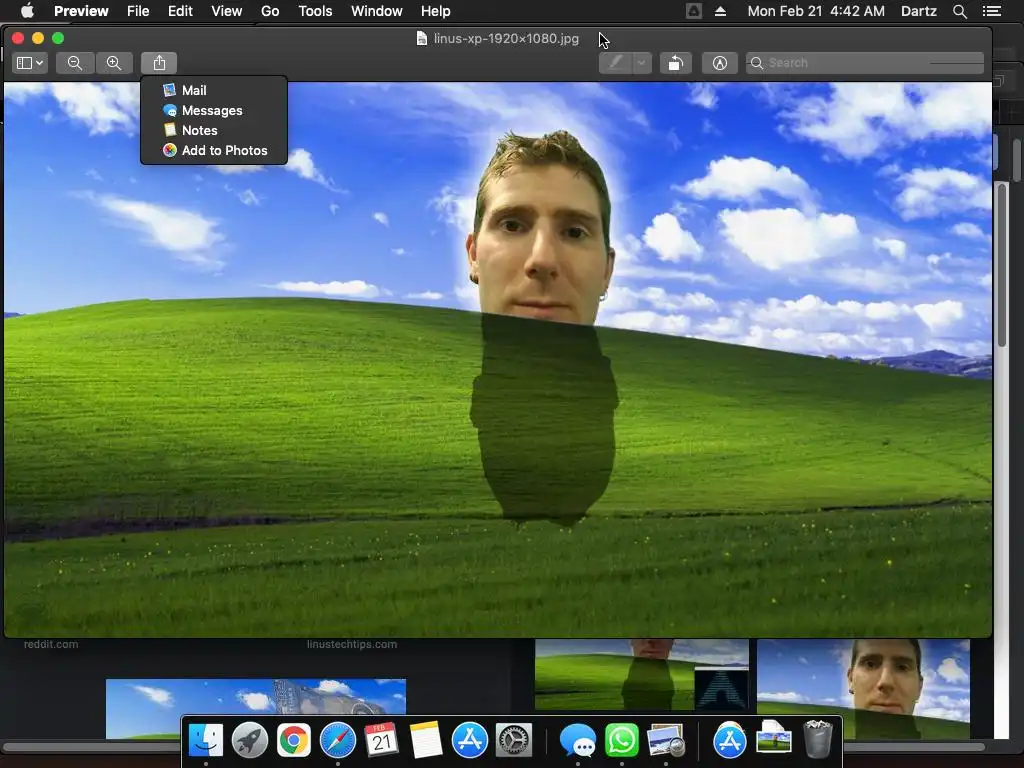Click the Share toolbar button

point(159,63)
